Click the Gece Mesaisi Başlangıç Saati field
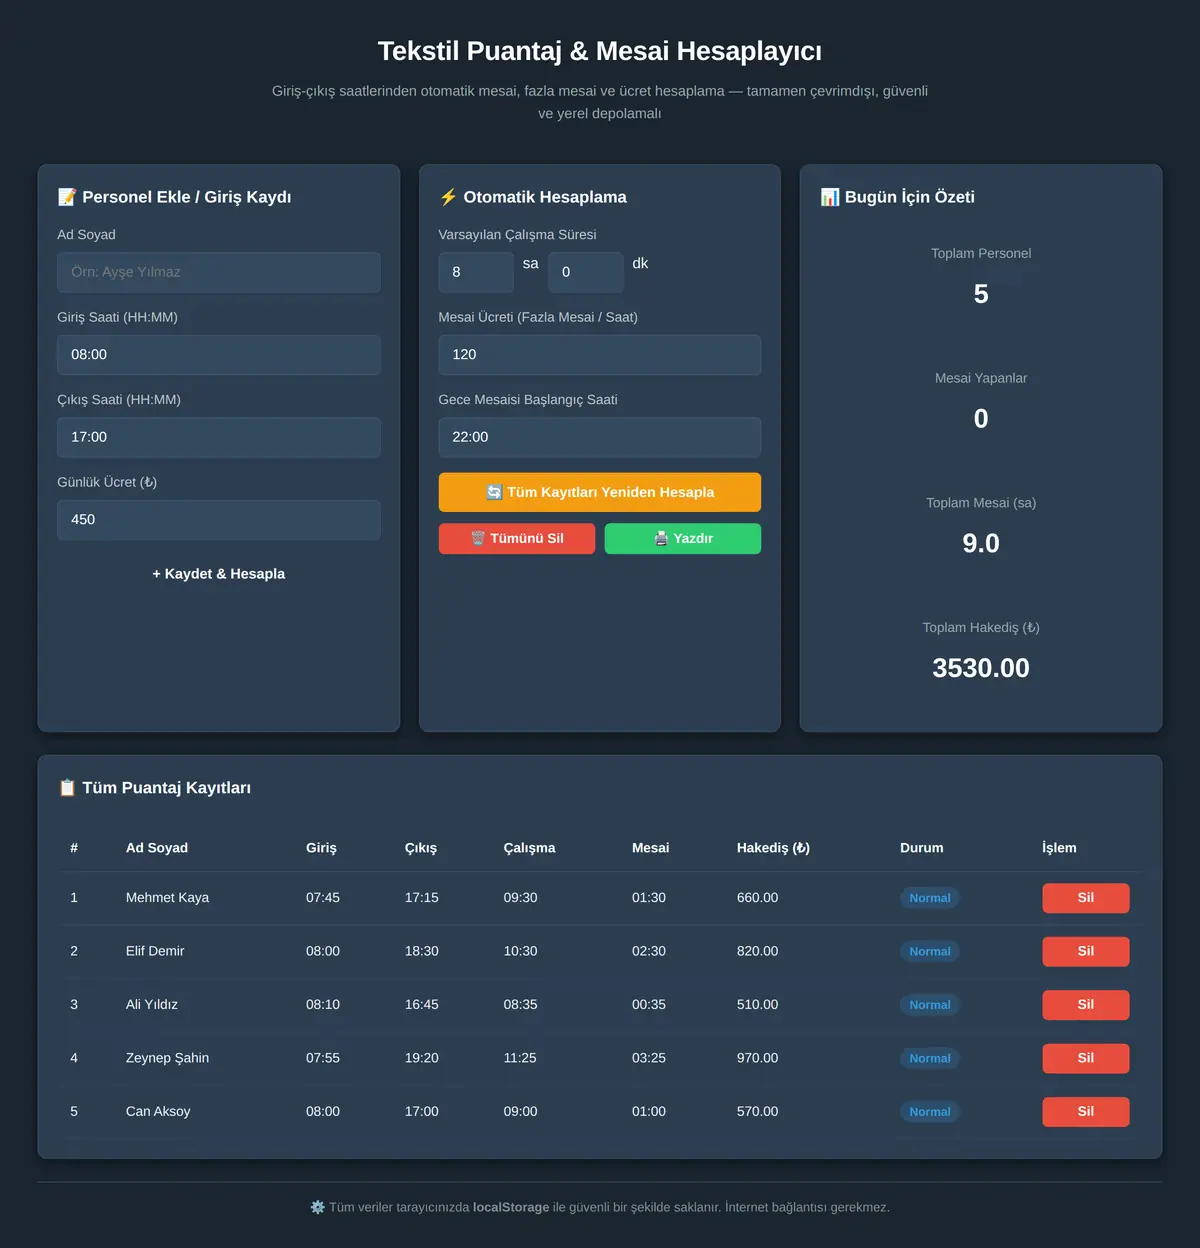 600,437
